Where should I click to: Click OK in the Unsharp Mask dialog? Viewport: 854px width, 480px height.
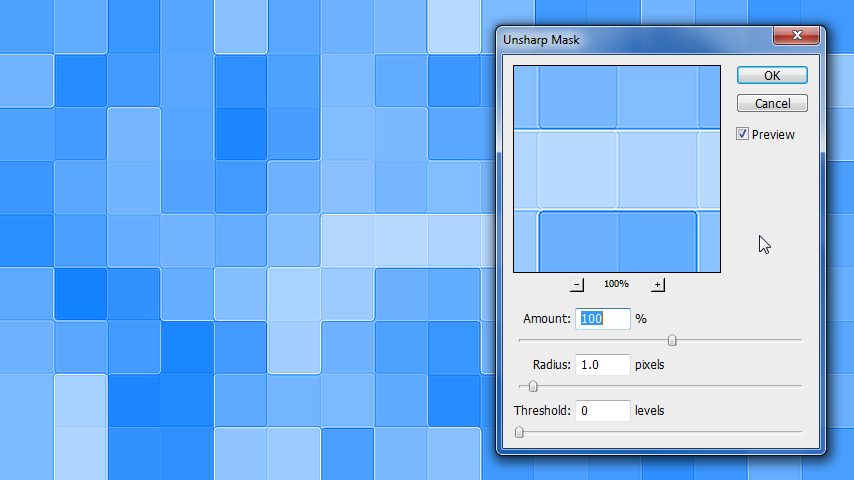coord(772,75)
